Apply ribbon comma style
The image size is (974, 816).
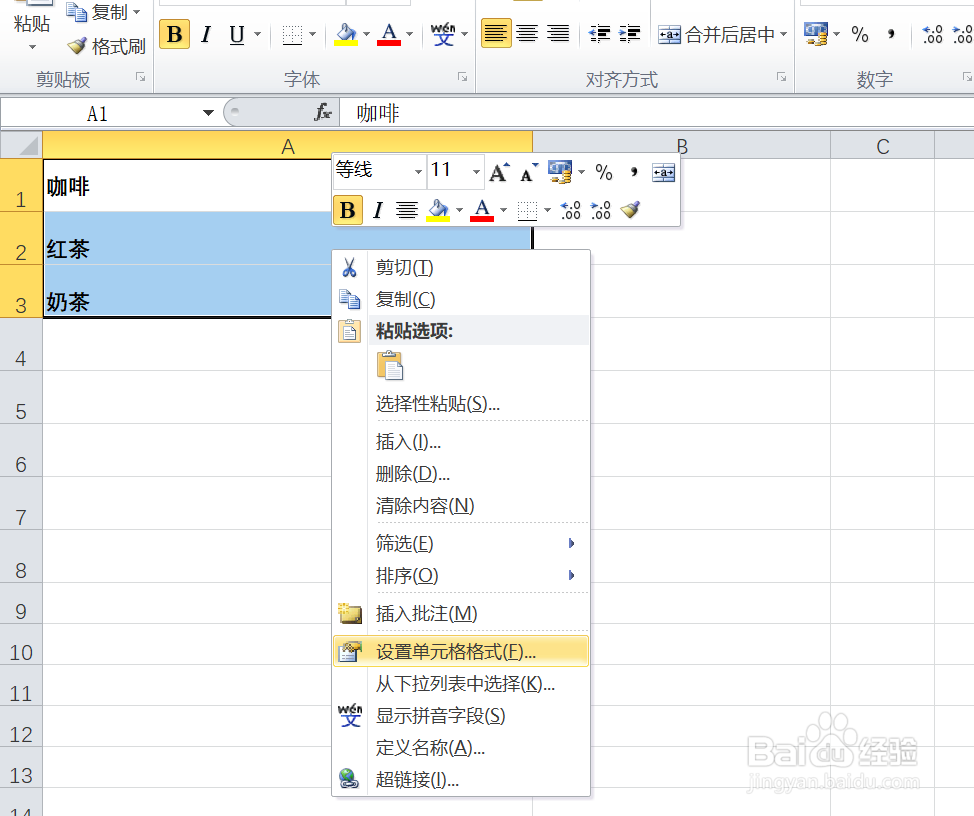(891, 34)
